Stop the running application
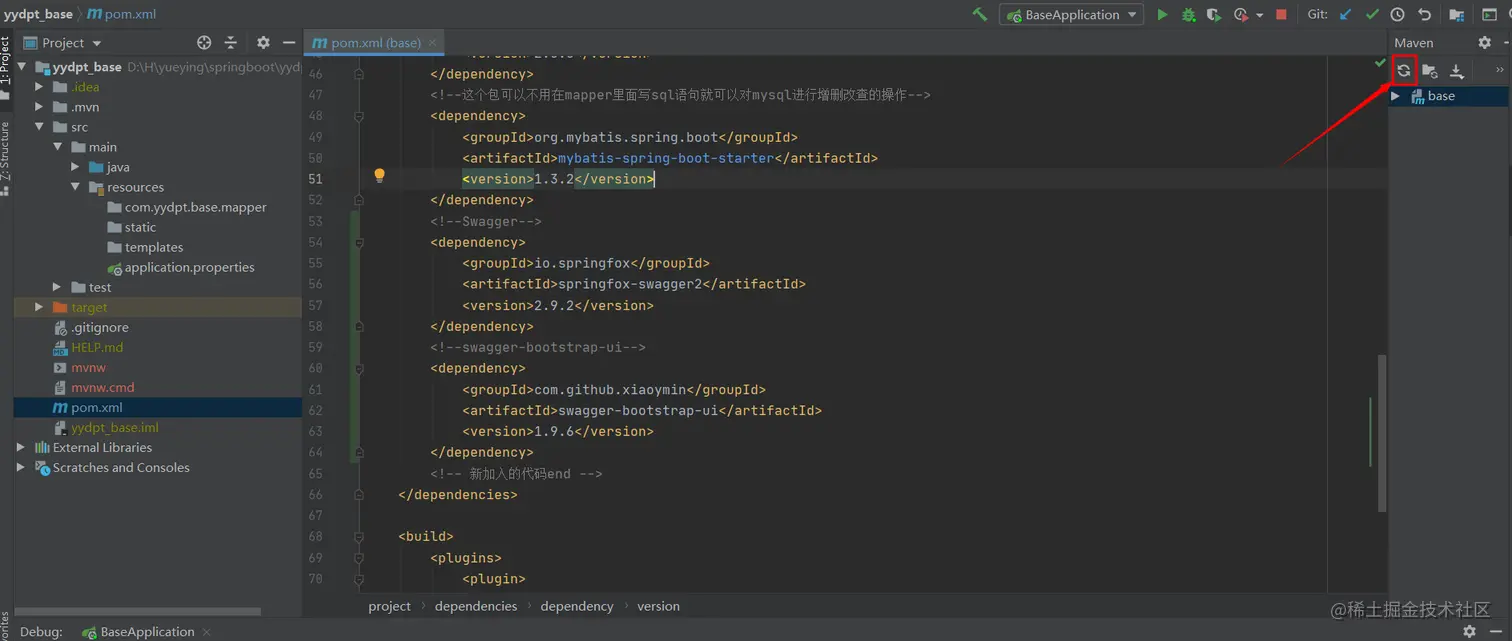 point(1281,15)
